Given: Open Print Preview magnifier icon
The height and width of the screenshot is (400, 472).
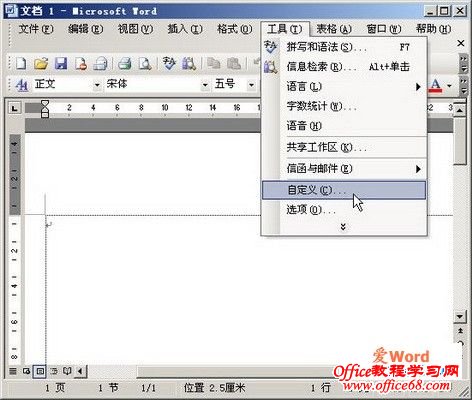Looking at the screenshot, I should [145, 63].
